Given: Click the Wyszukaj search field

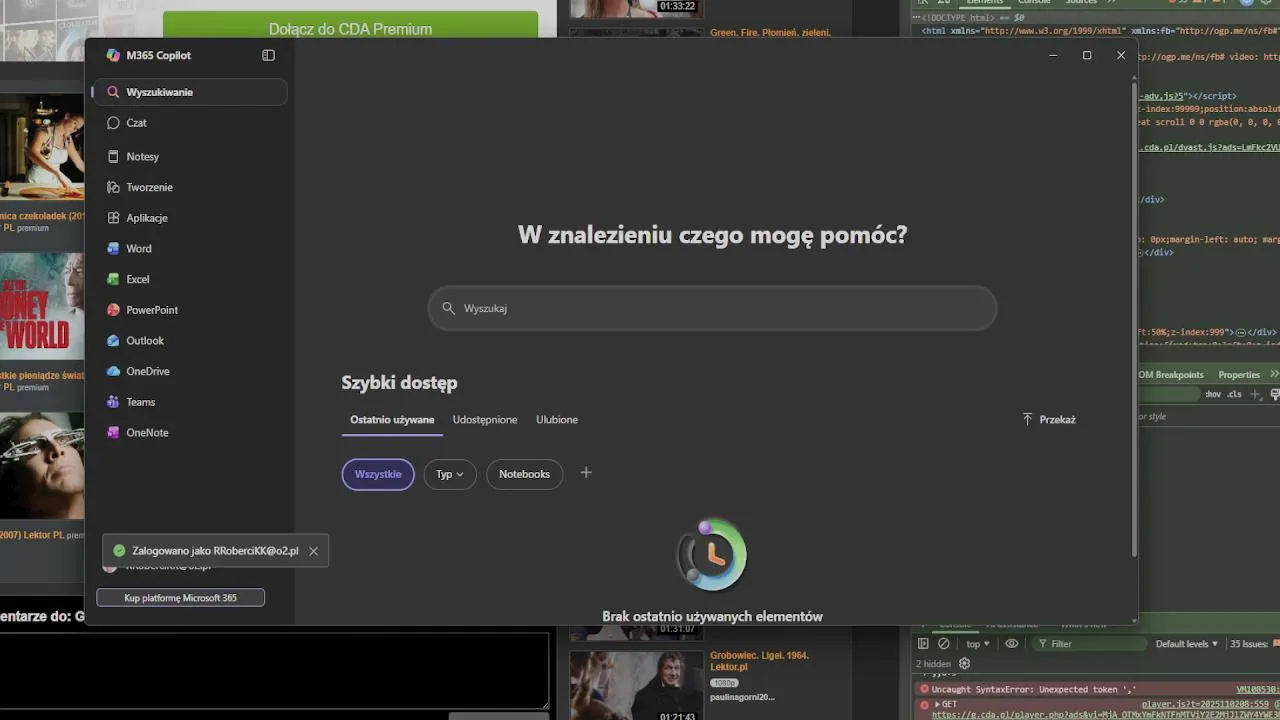Looking at the screenshot, I should coord(712,308).
